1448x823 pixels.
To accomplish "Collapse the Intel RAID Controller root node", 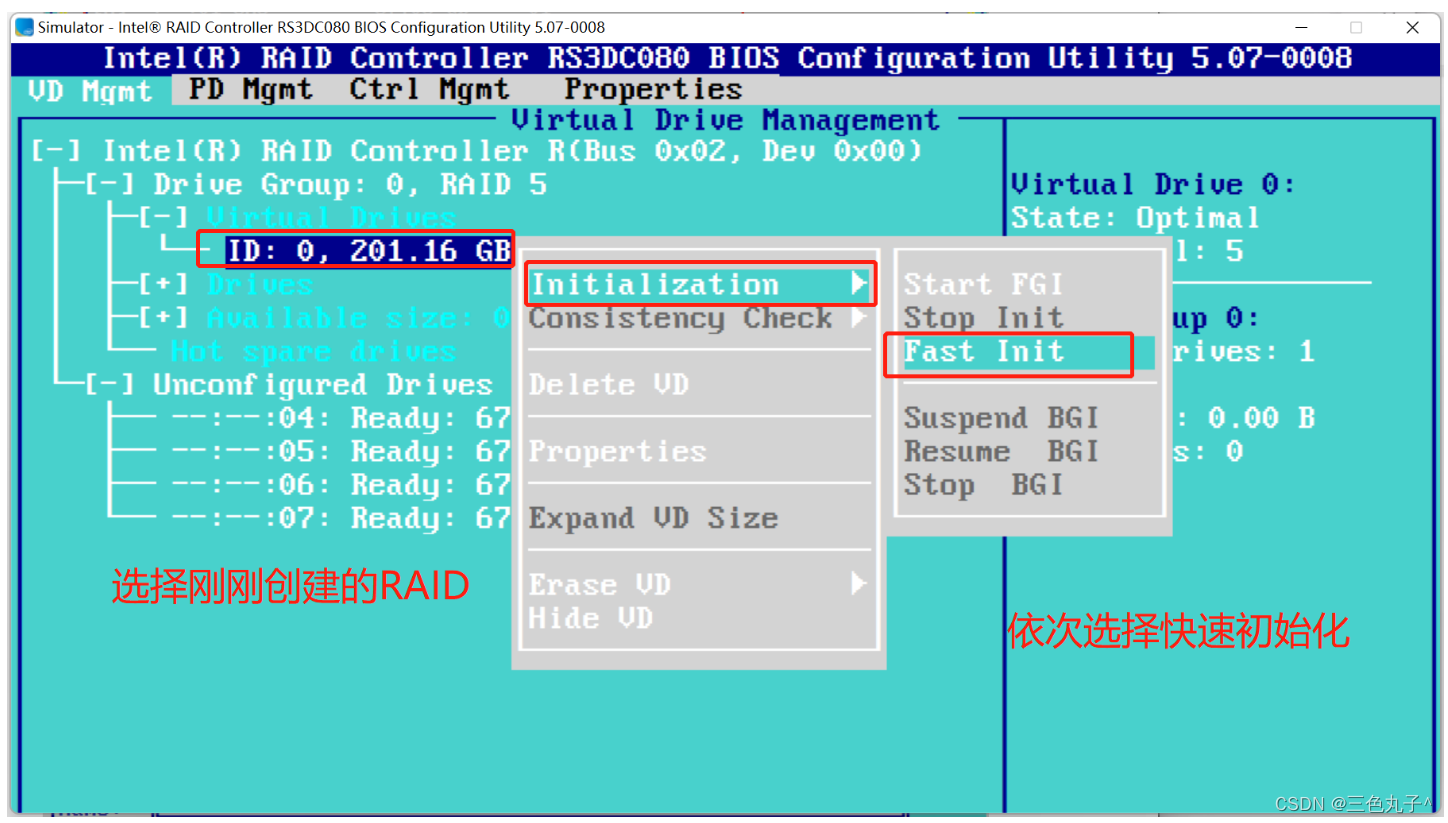I will point(56,151).
